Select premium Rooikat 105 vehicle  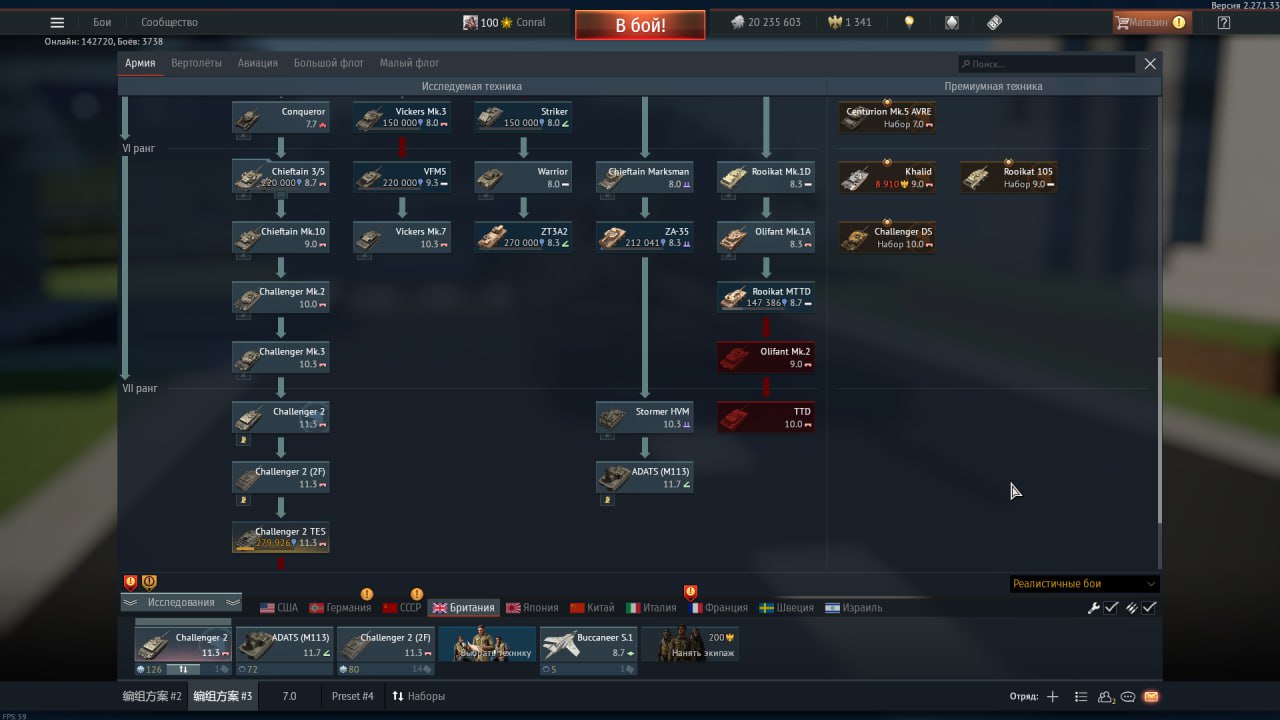1008,178
